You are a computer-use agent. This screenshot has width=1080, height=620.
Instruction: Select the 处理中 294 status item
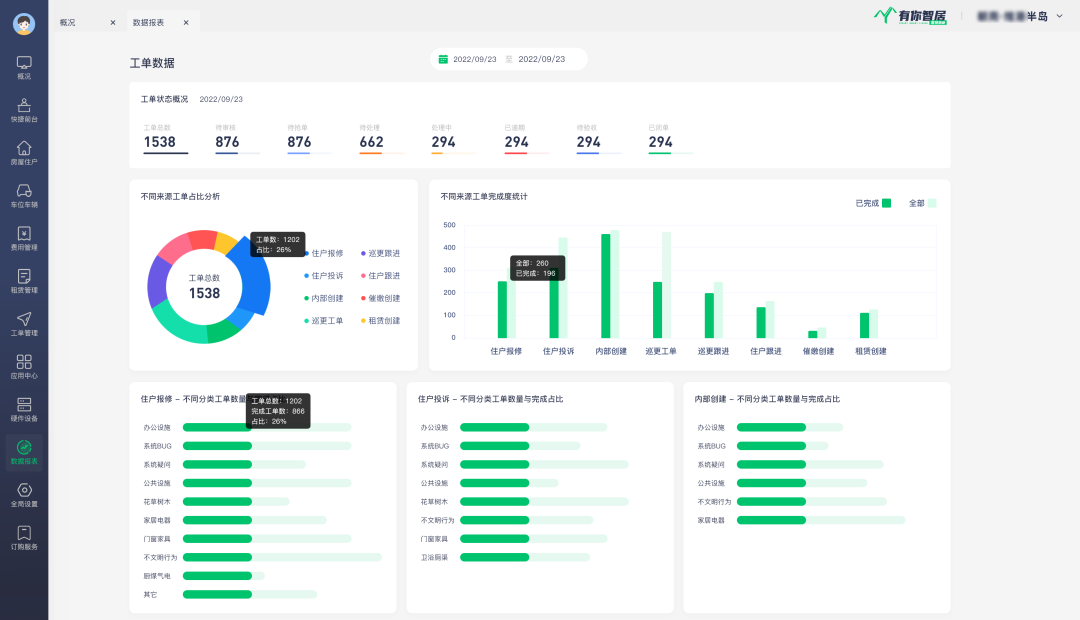pyautogui.click(x=453, y=138)
